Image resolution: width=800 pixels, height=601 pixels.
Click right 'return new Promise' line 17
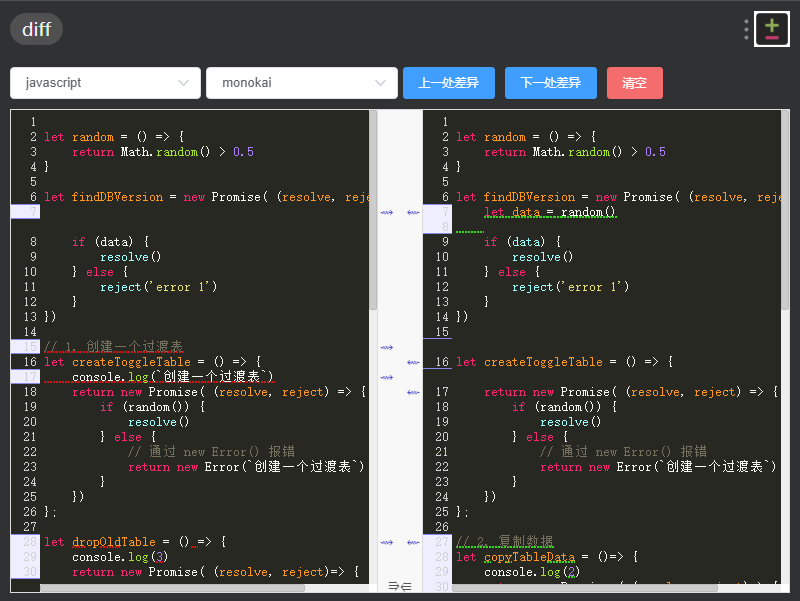(631, 392)
